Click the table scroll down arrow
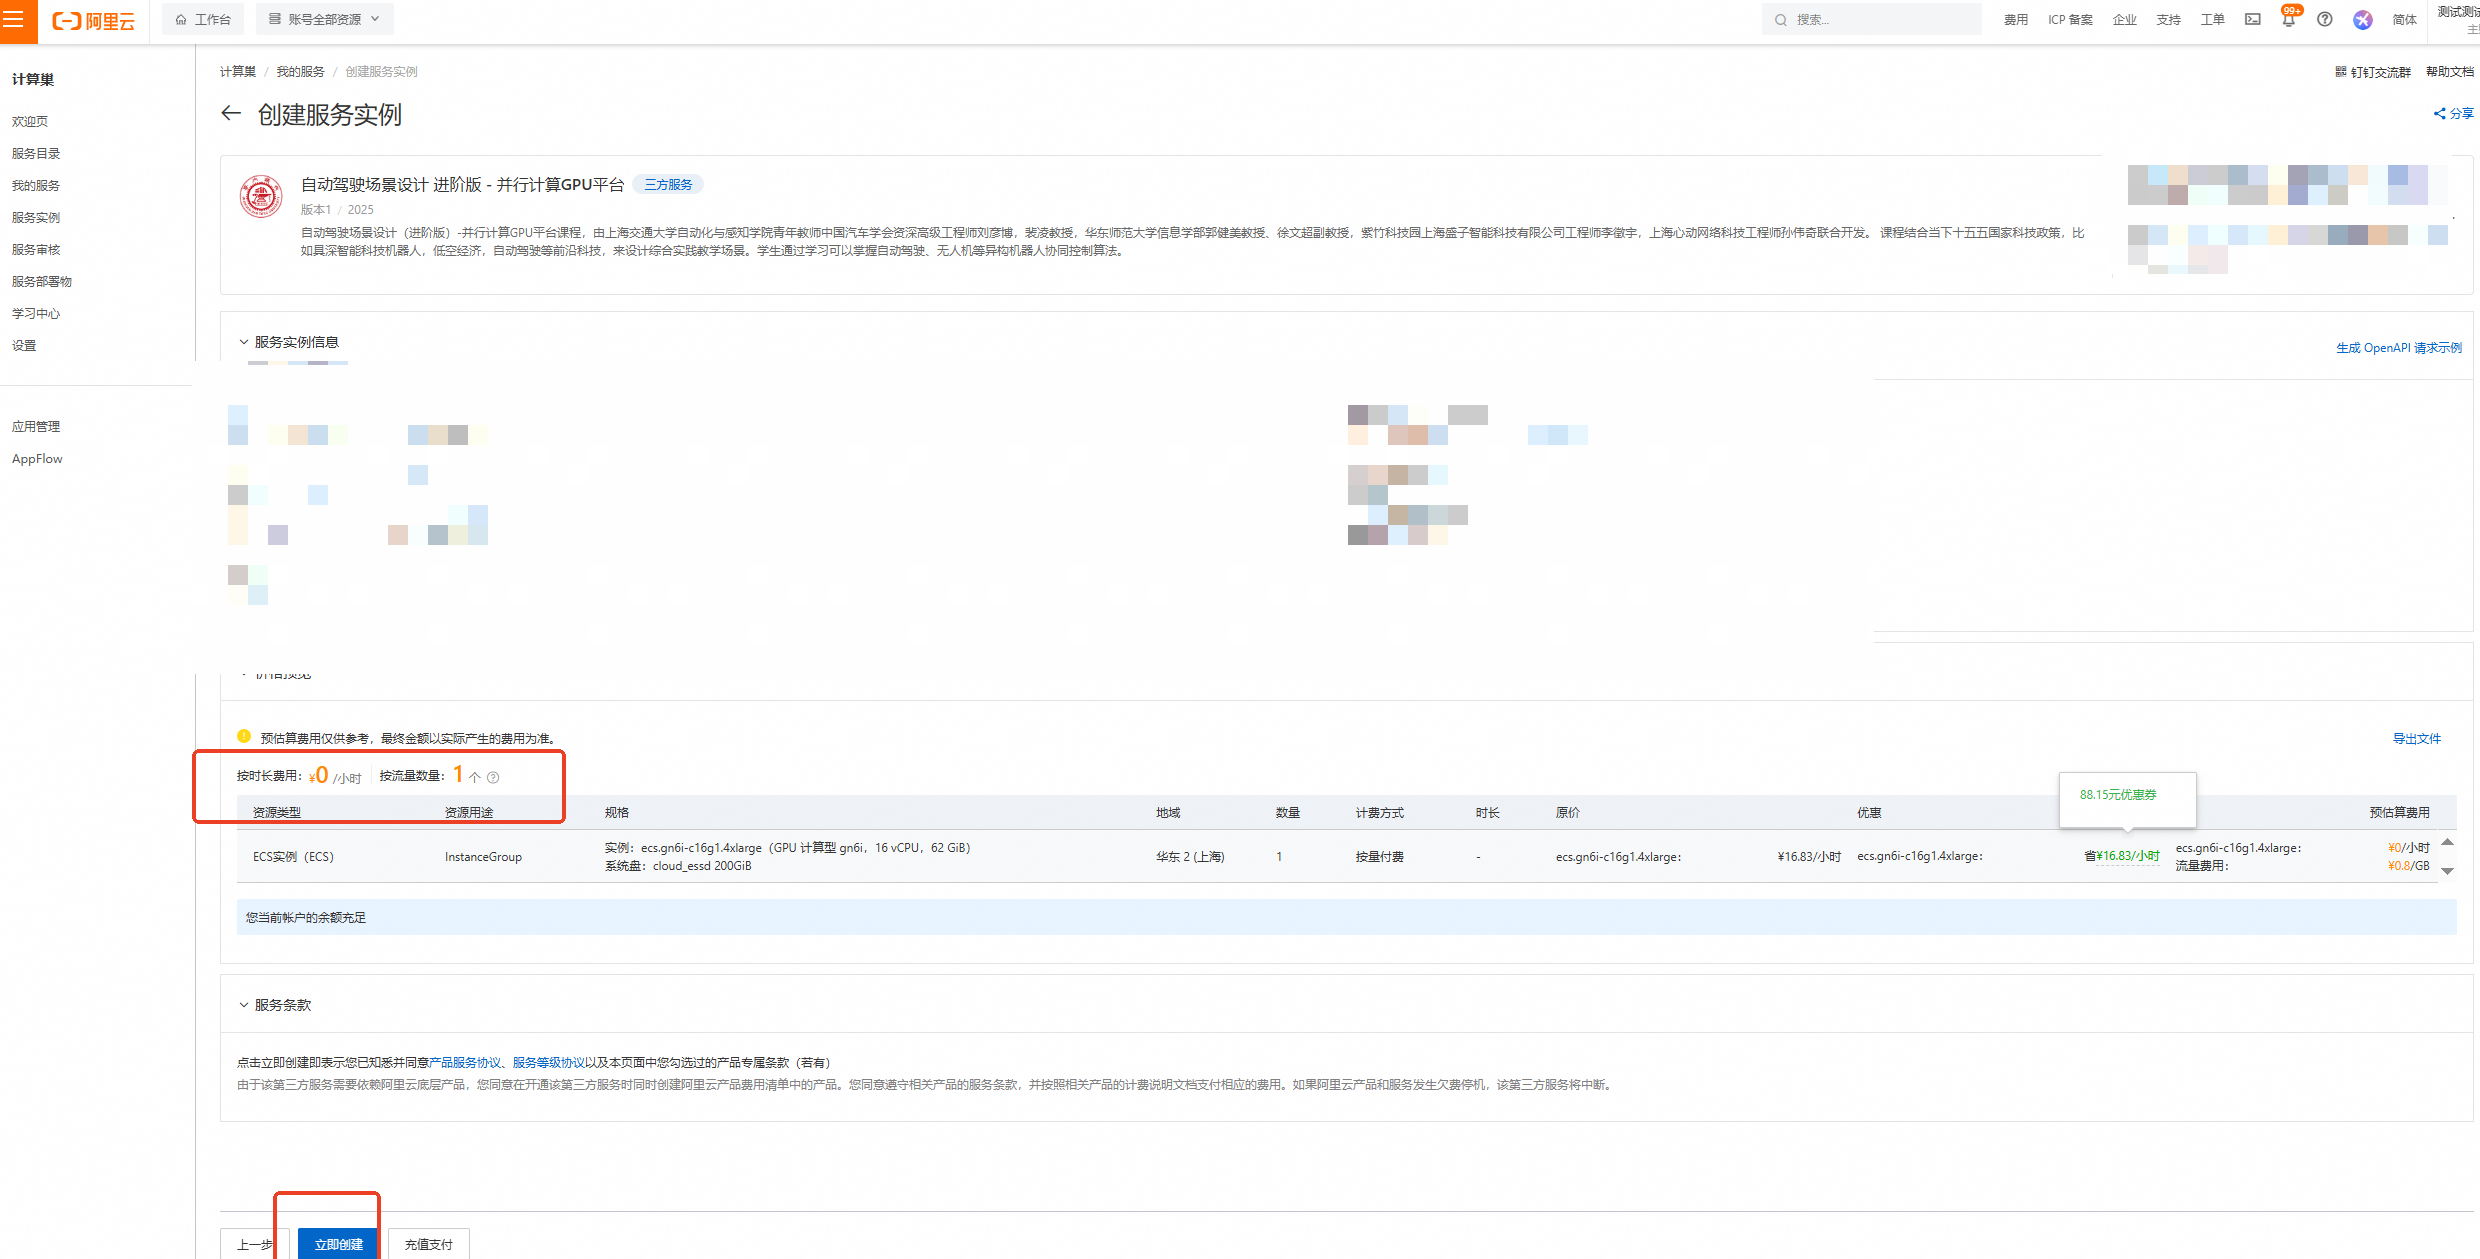 tap(2447, 871)
